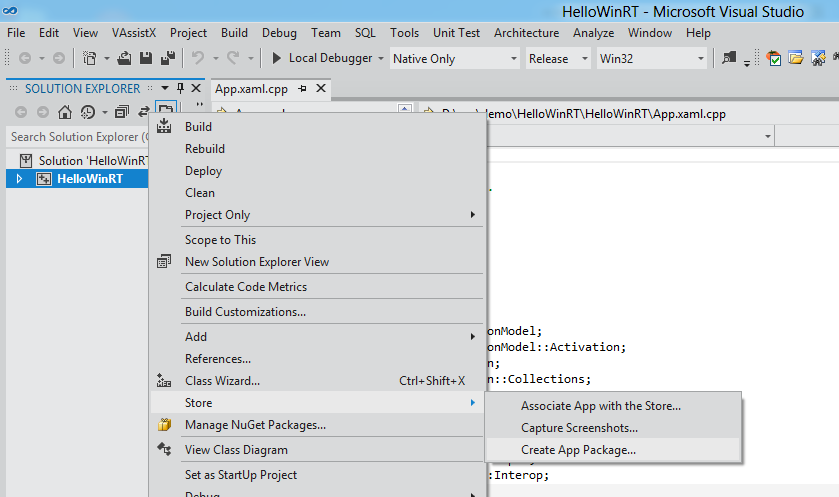Choose Class Wizard from the context menu

click(x=318, y=381)
